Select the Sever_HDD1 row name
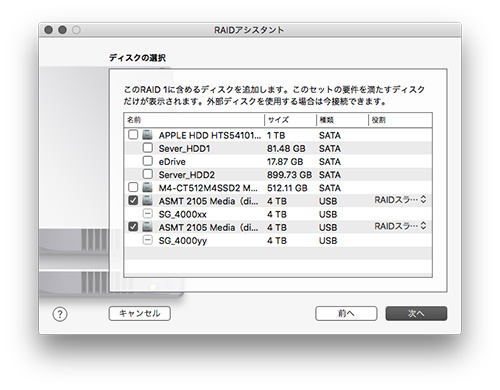The height and width of the screenshot is (390, 500). point(184,149)
